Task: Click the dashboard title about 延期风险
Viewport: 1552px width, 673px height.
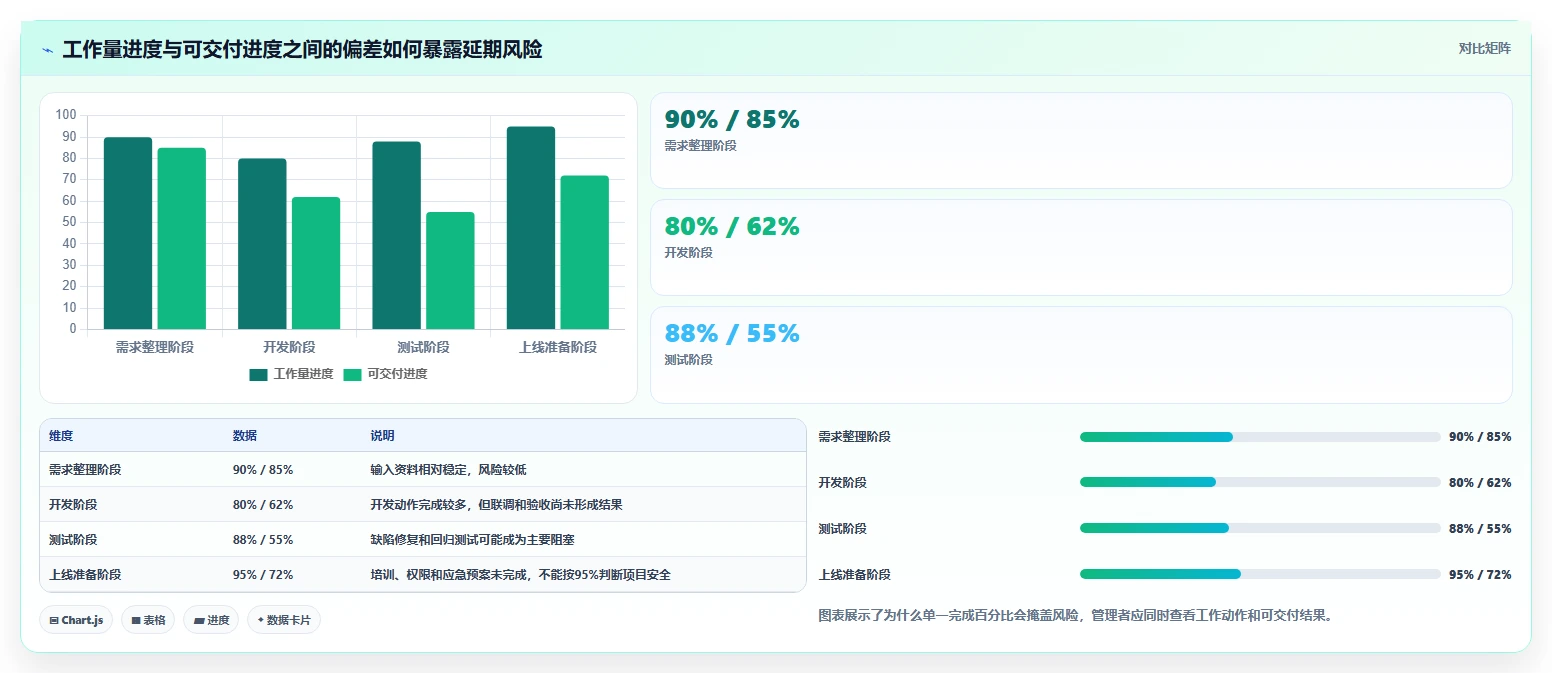Action: 302,49
